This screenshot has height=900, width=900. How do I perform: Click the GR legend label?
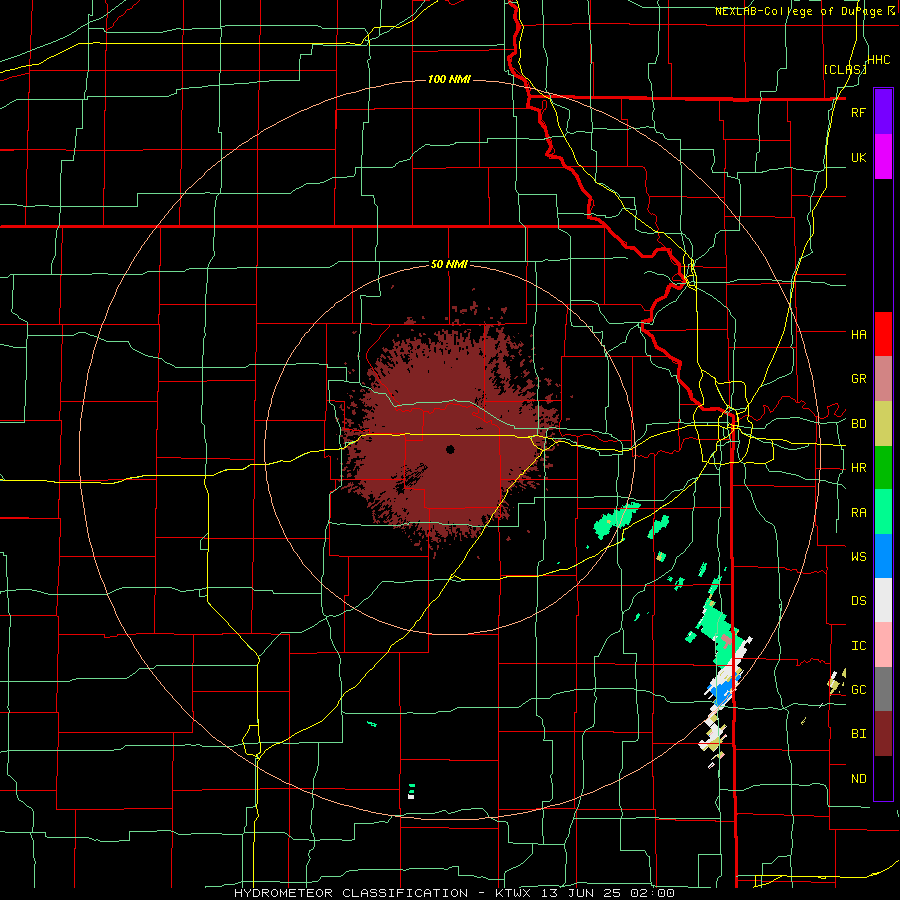(858, 379)
